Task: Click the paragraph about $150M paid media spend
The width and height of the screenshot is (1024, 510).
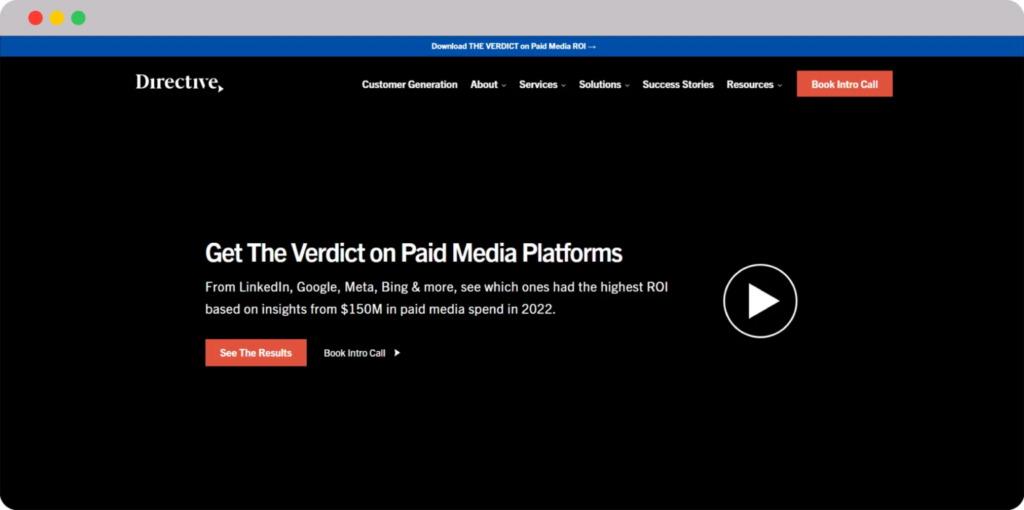Action: click(x=436, y=298)
